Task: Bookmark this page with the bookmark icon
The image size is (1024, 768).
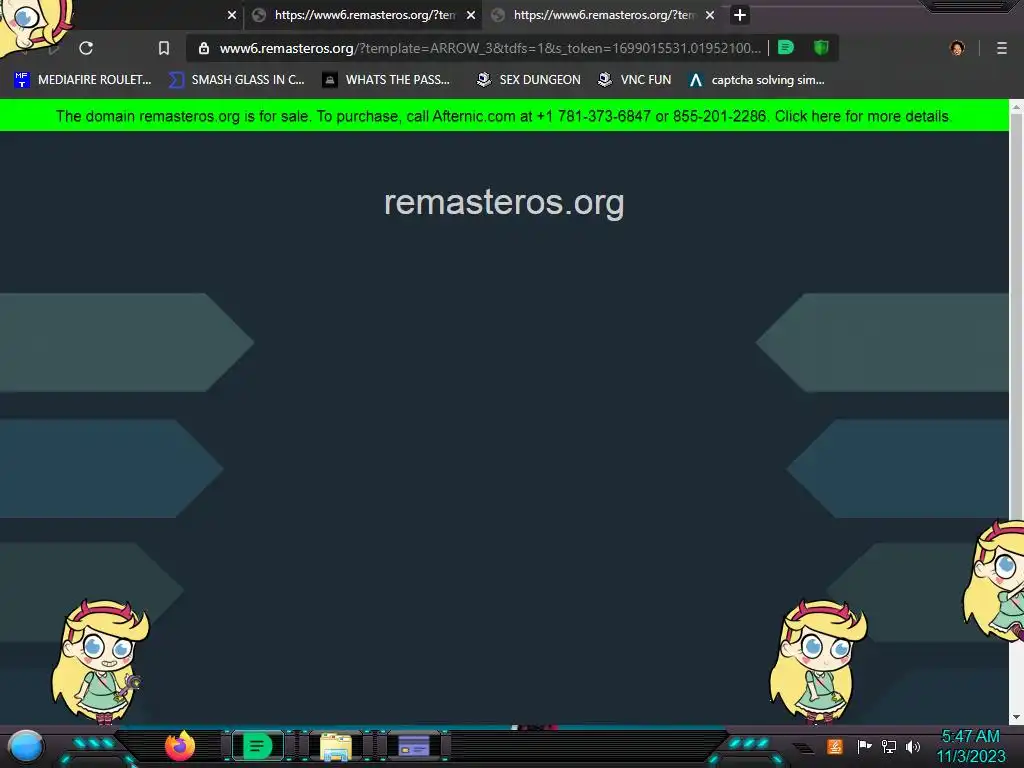Action: pos(164,48)
